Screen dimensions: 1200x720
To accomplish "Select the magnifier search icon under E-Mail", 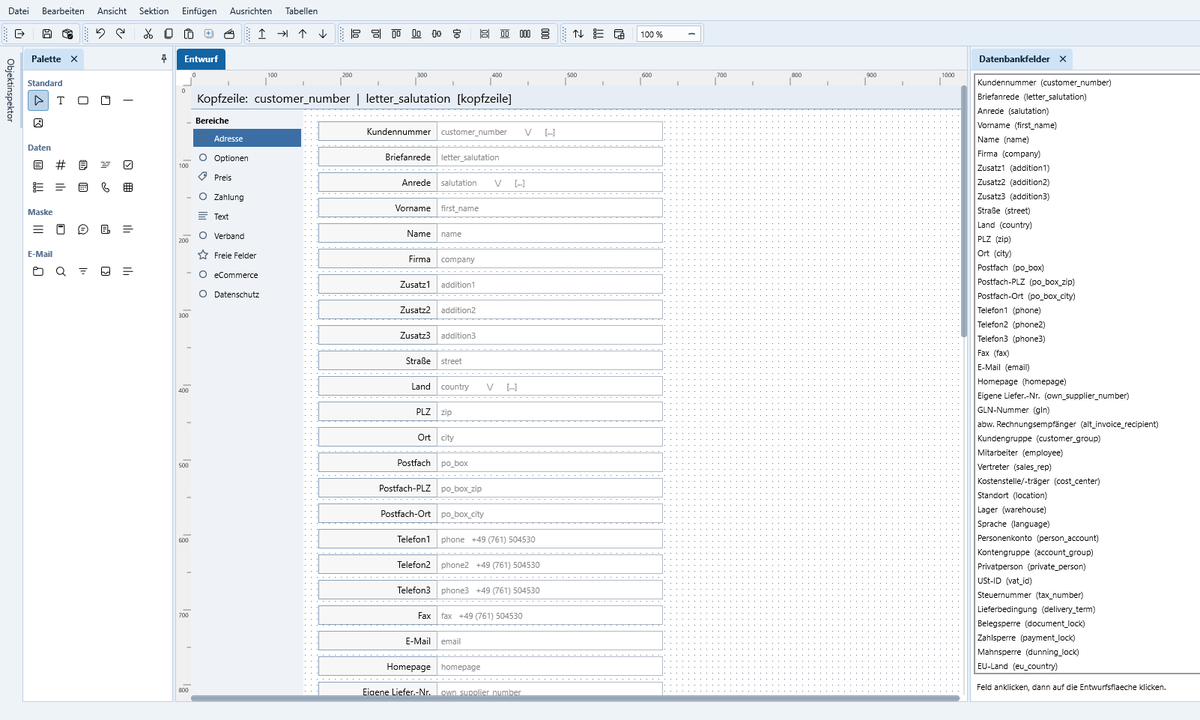I will [x=60, y=270].
